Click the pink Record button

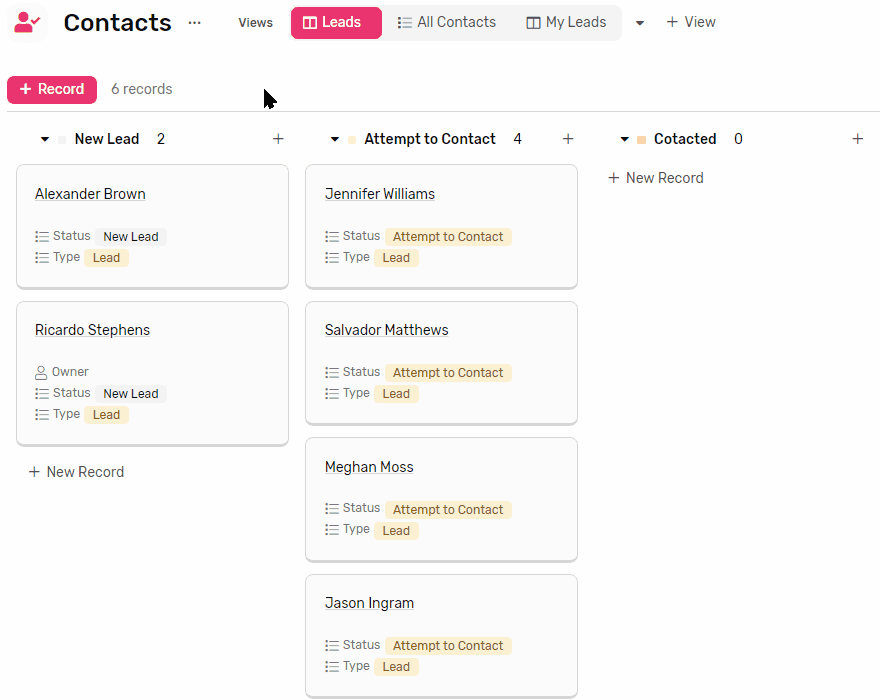pyautogui.click(x=52, y=89)
